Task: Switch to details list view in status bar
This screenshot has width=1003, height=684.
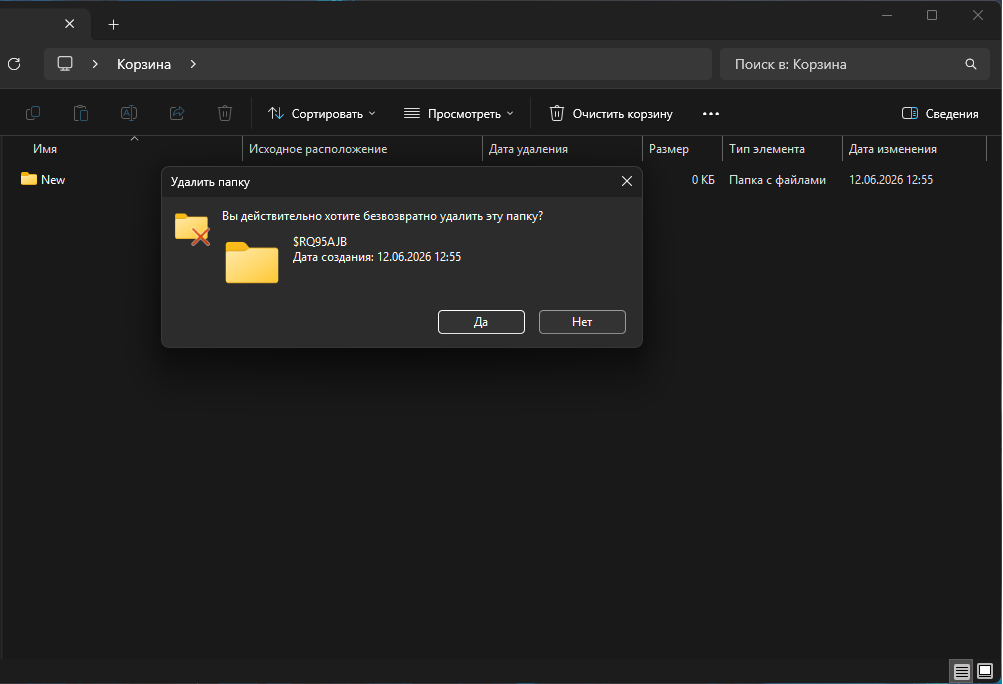Action: coord(961,671)
